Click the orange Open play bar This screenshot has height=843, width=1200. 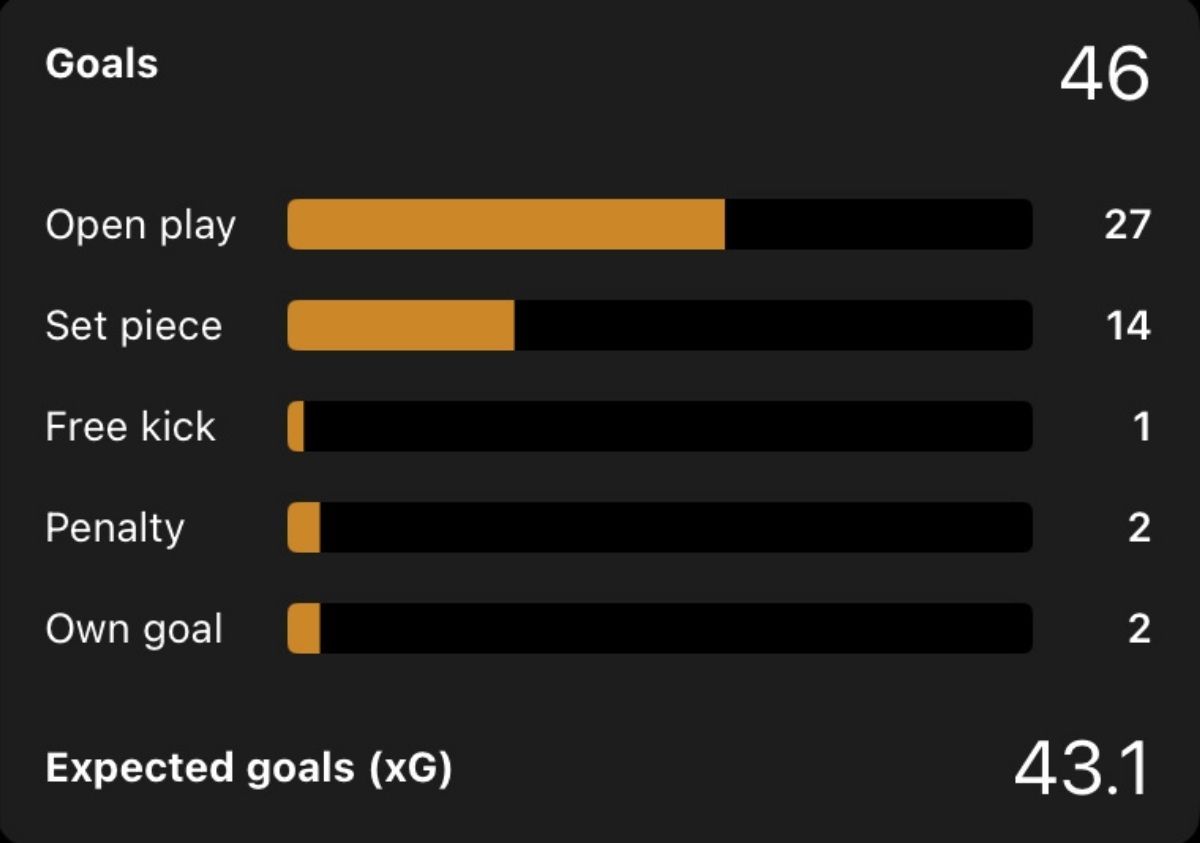click(x=506, y=224)
